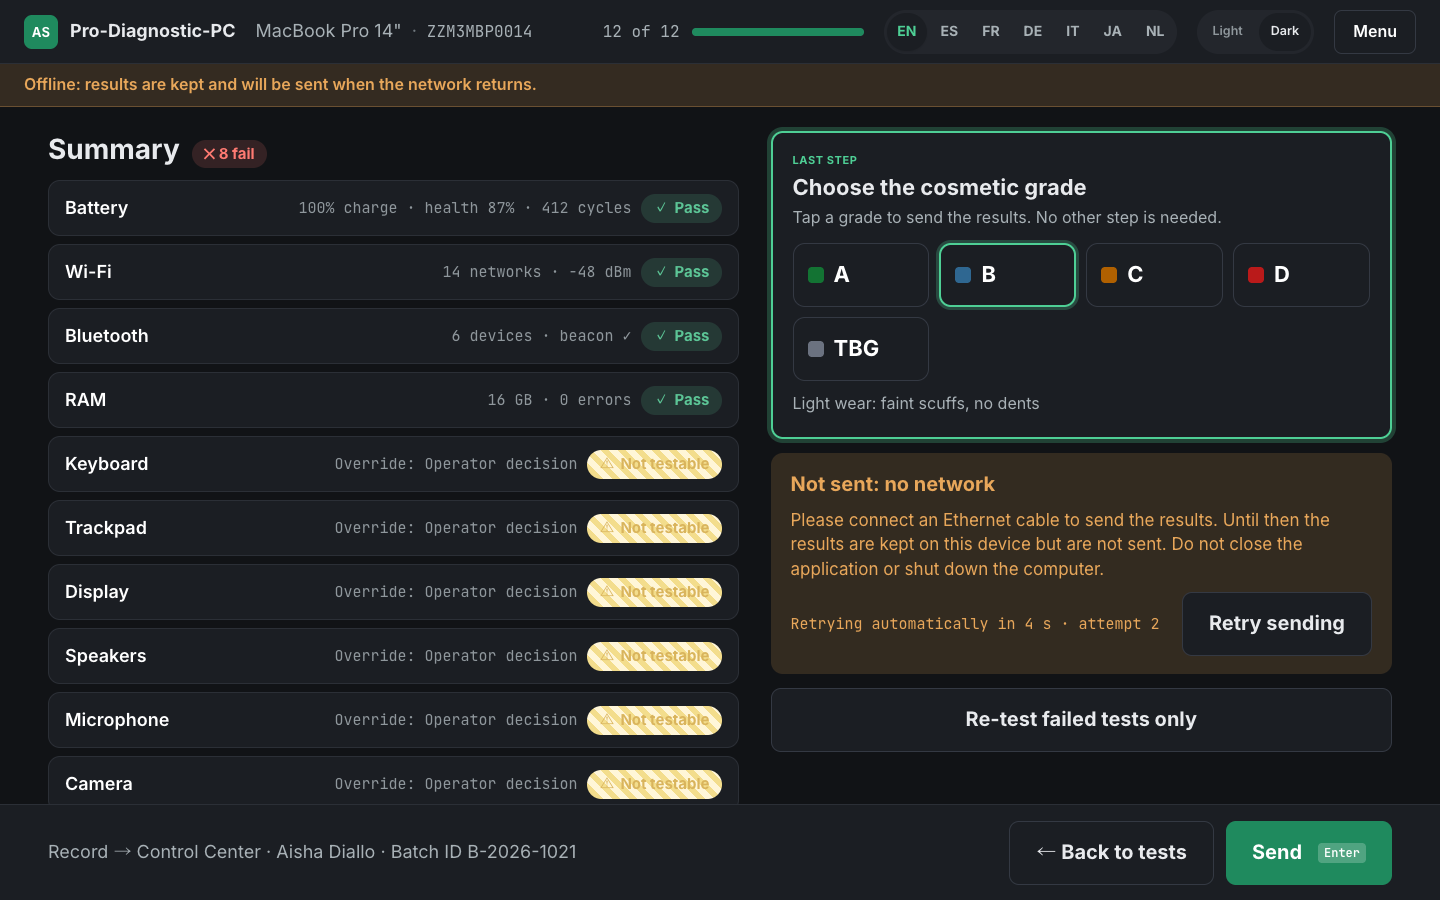Switch language to FR
Viewport: 1440px width, 900px height.
click(991, 31)
